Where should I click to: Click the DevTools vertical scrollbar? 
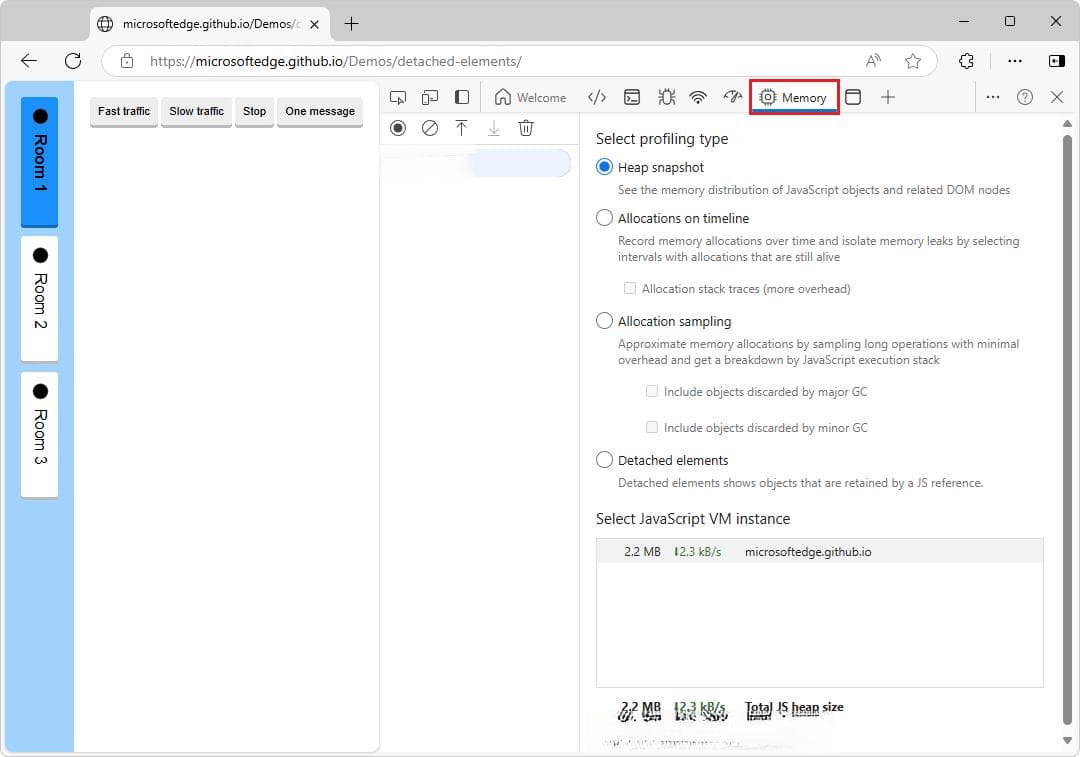coord(1067,431)
